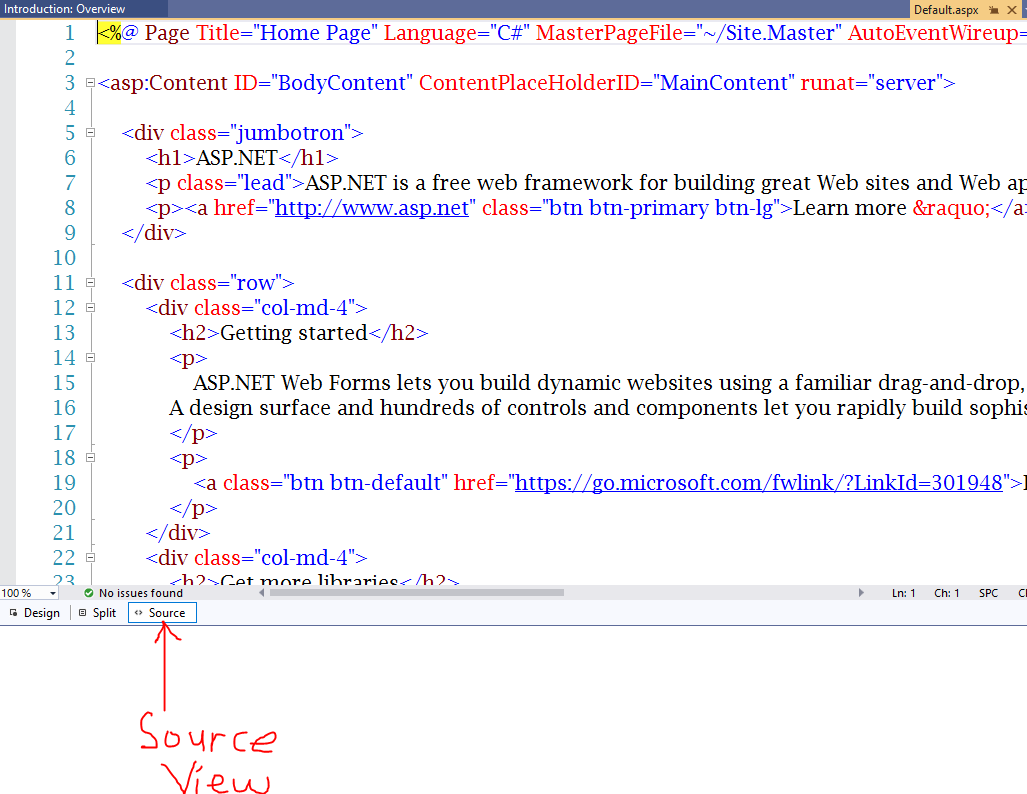The width and height of the screenshot is (1027, 794).
Task: Collapse the paragraph tag on line 18
Action: [90, 457]
